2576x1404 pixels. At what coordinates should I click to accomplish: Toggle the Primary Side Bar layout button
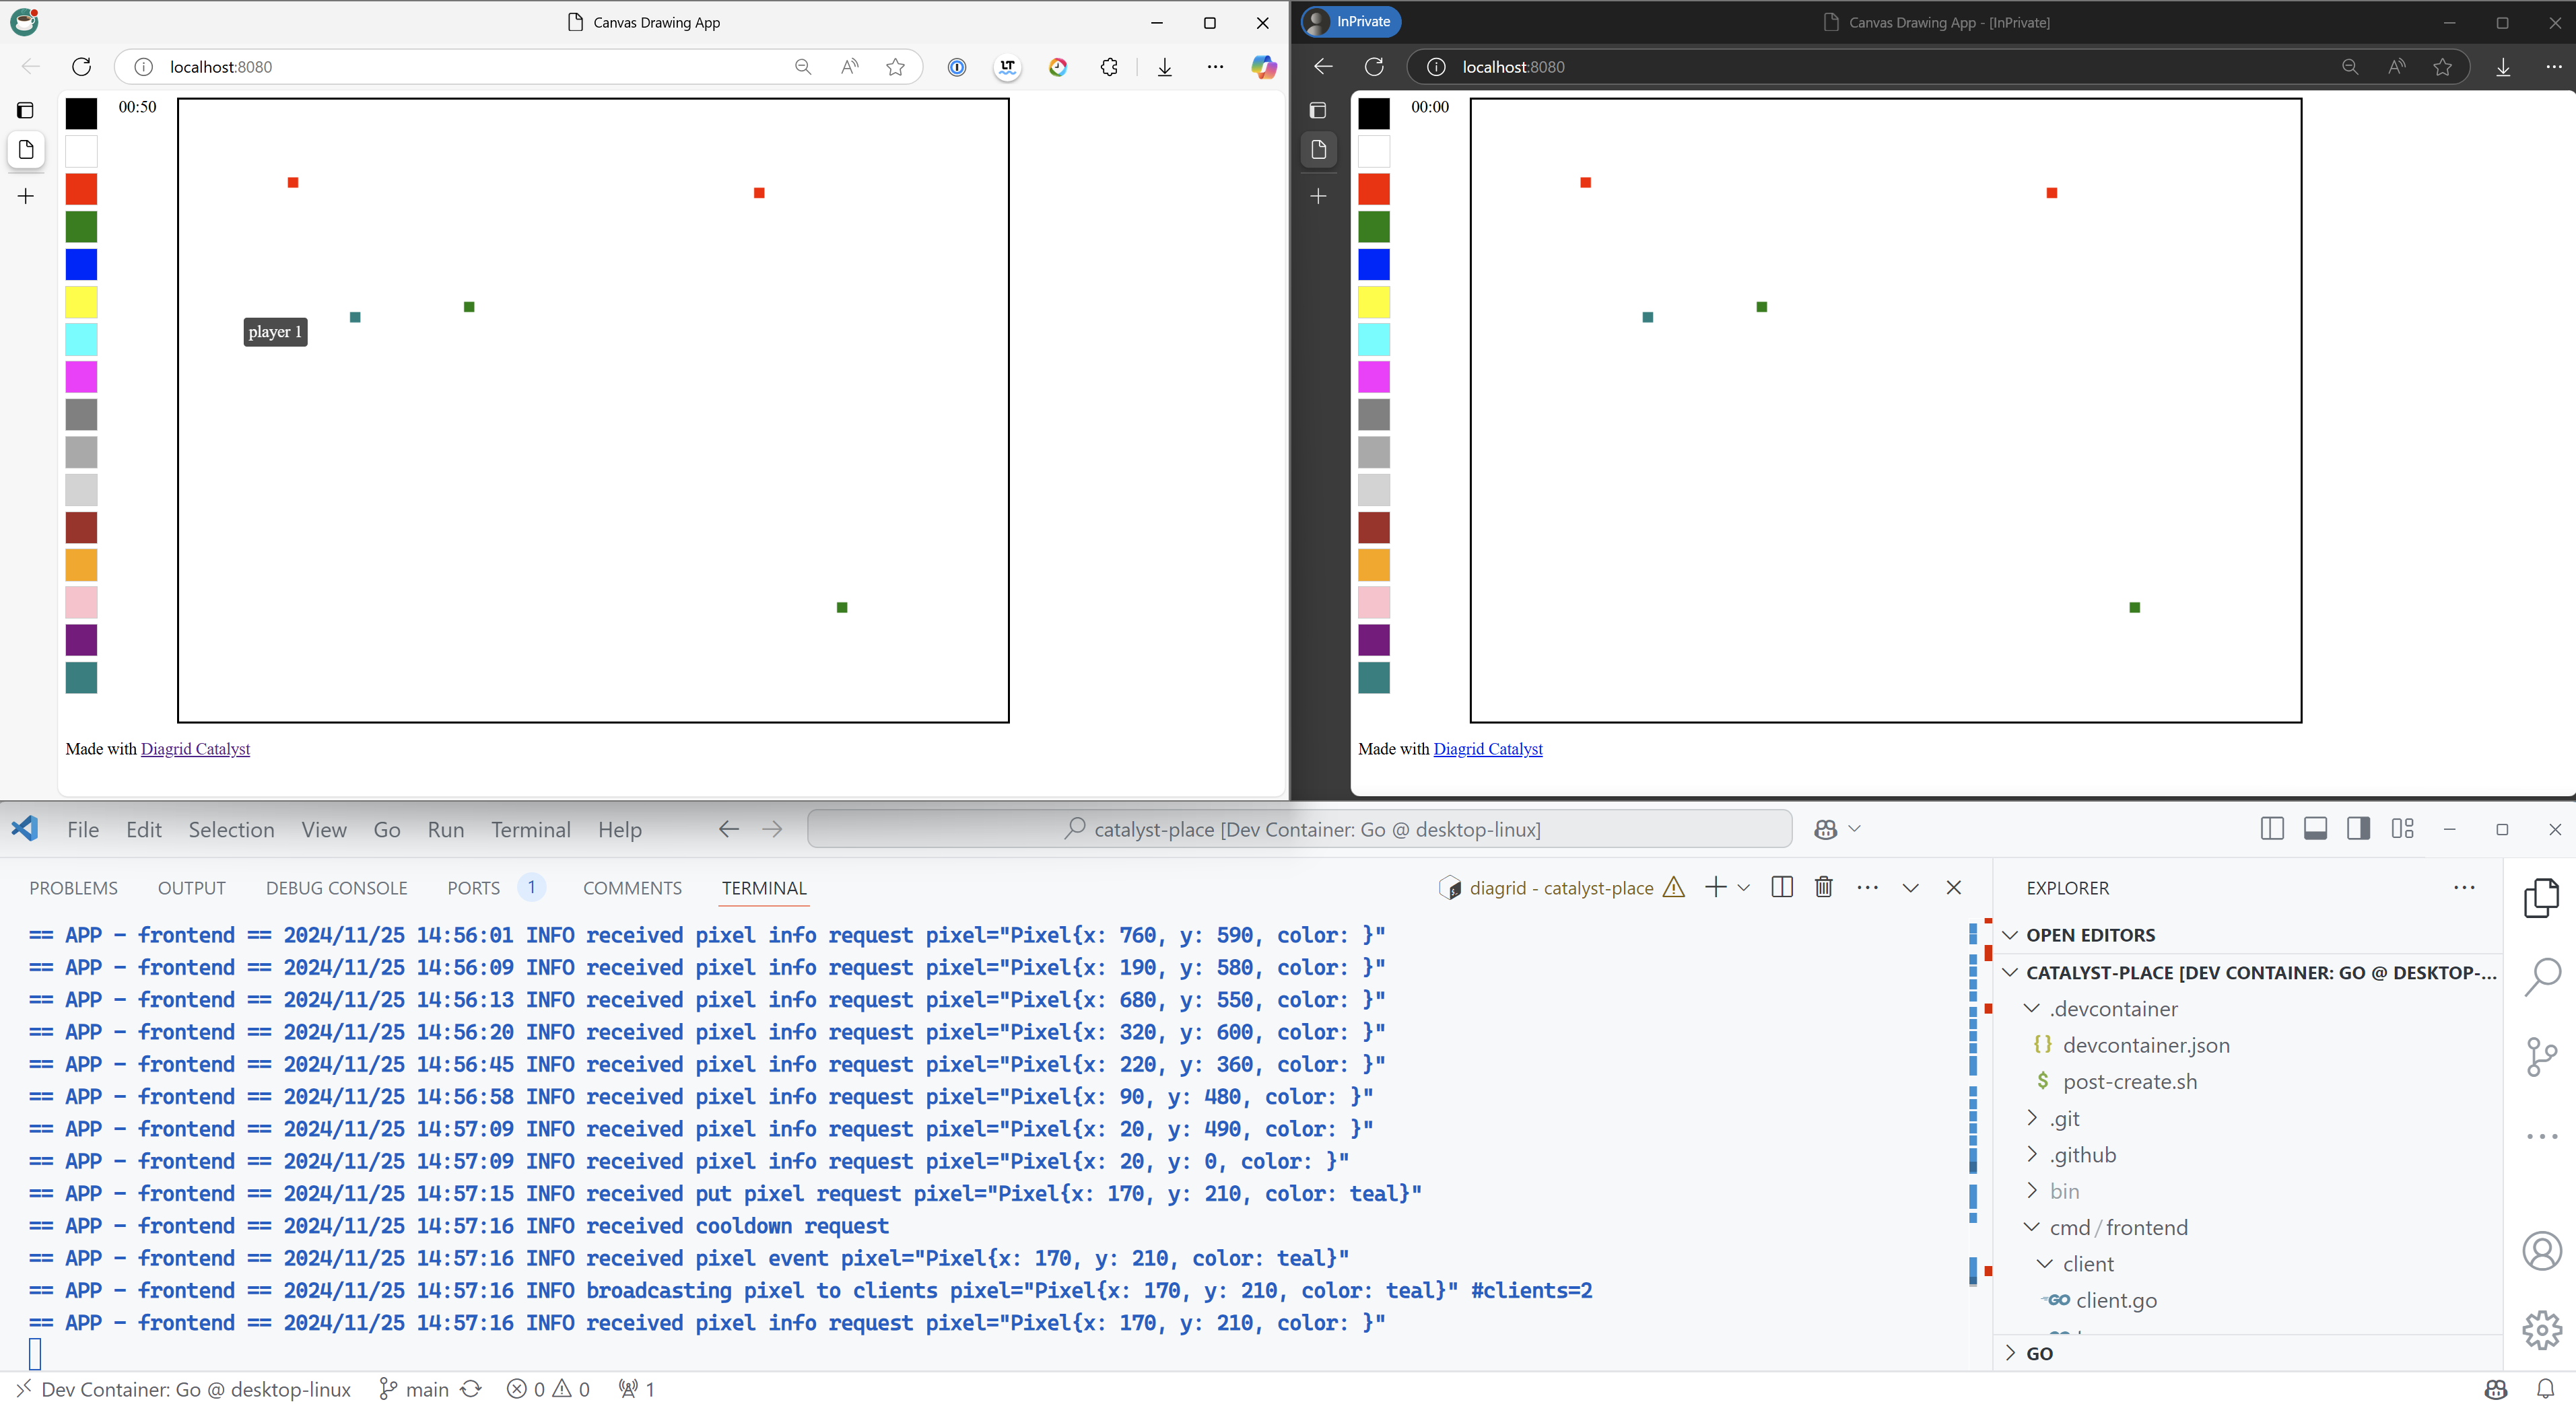tap(2272, 829)
